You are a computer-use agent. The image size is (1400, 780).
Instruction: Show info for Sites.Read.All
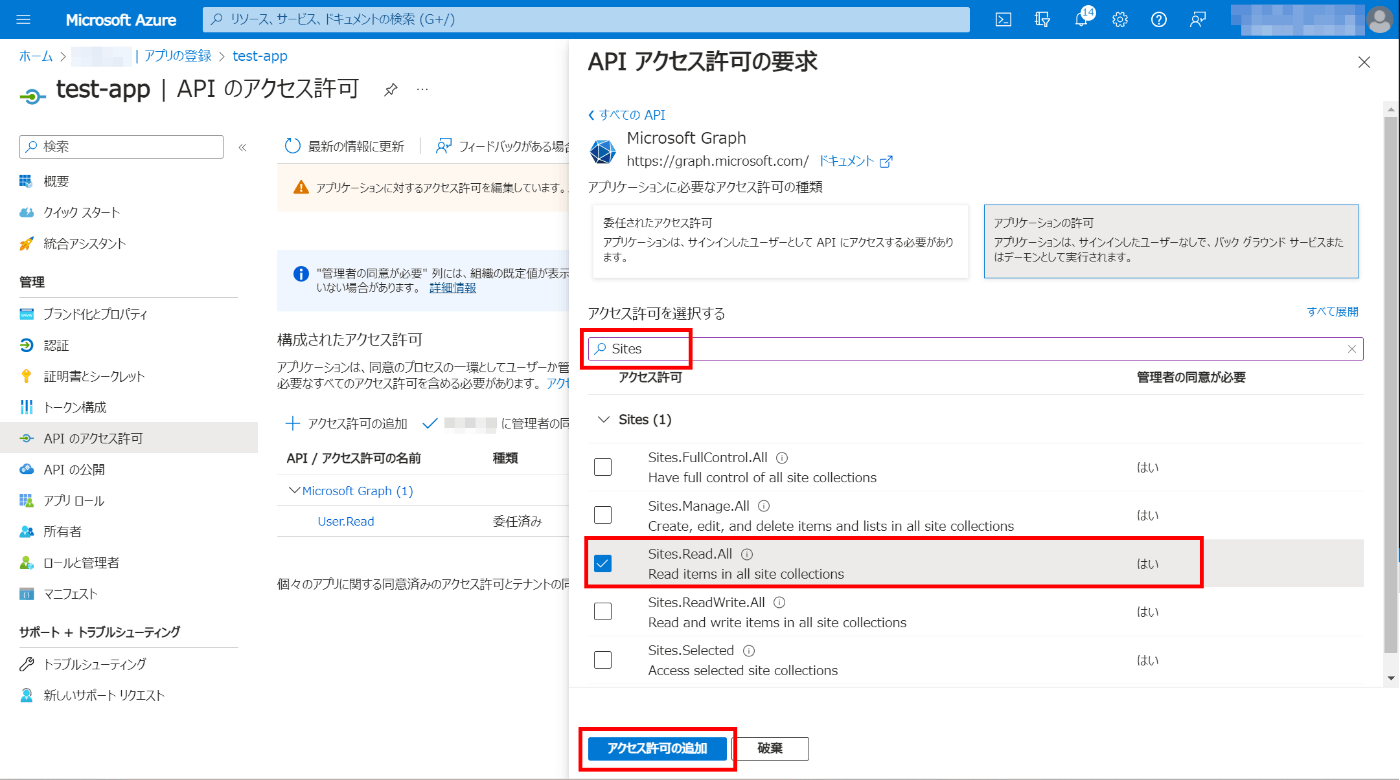tap(747, 554)
